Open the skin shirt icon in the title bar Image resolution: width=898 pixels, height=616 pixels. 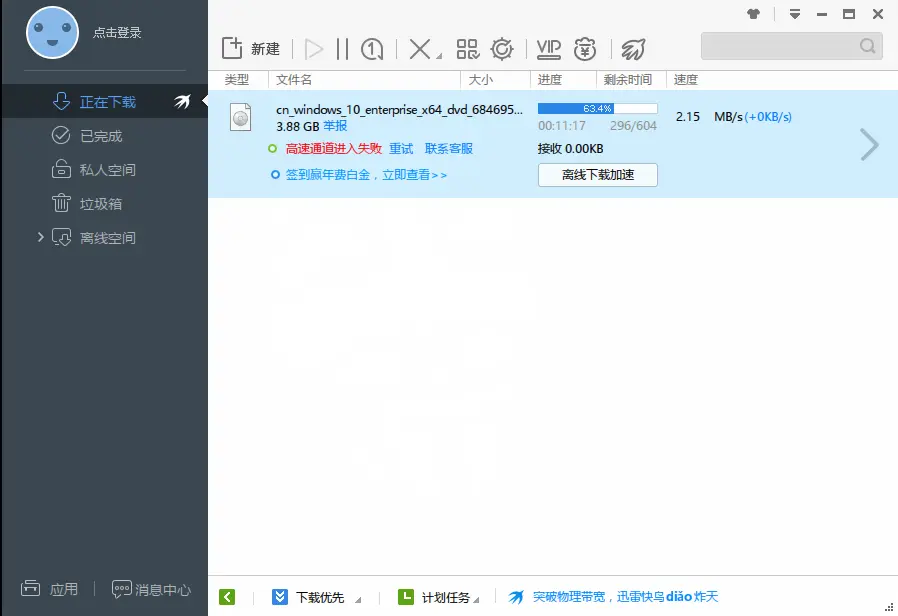[x=754, y=14]
